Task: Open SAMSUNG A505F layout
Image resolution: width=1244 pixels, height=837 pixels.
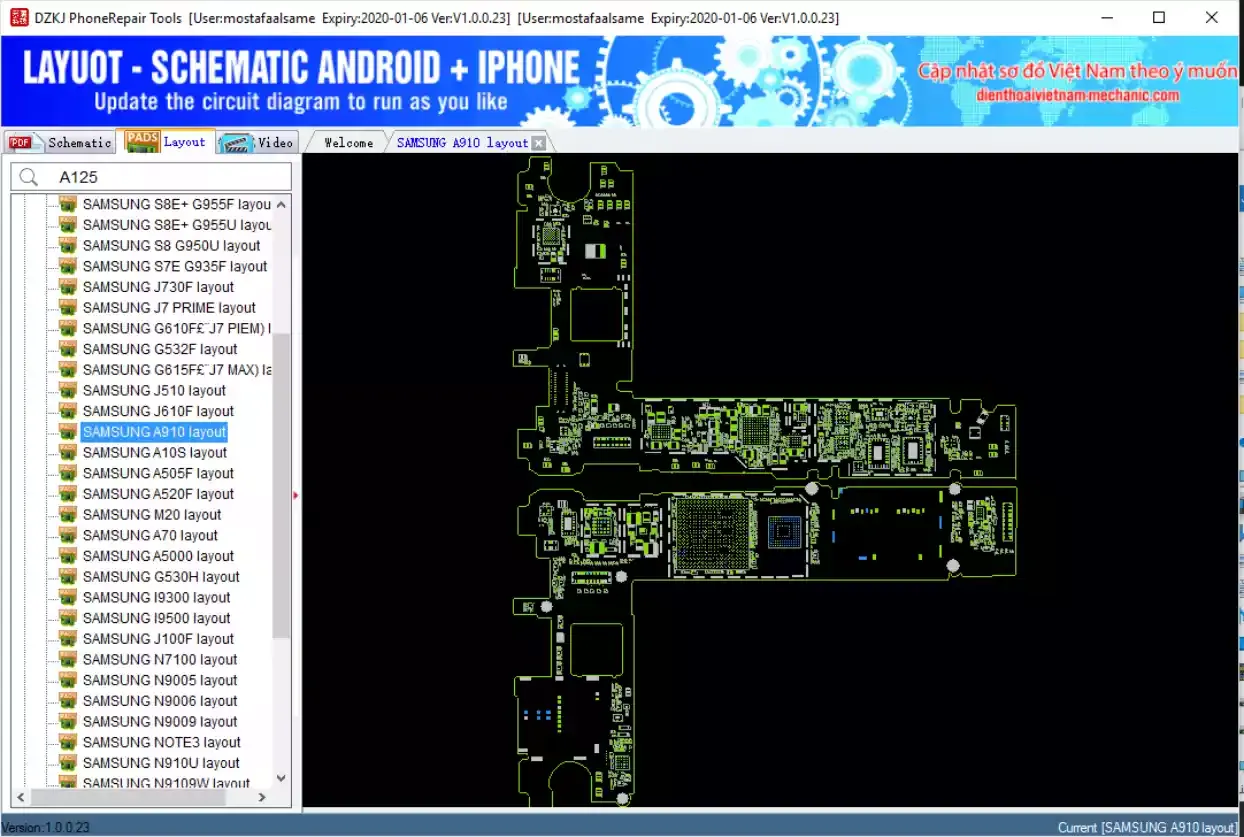Action: tap(158, 473)
